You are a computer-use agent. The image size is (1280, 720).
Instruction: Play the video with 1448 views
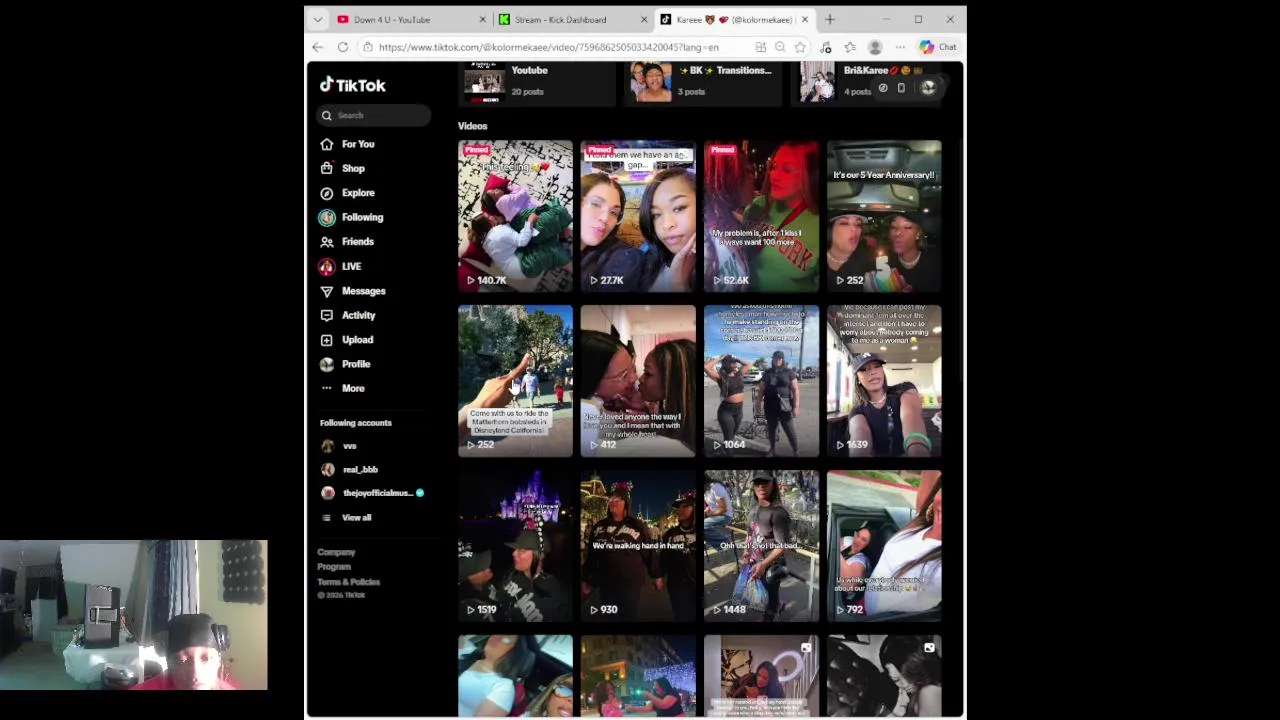(761, 546)
